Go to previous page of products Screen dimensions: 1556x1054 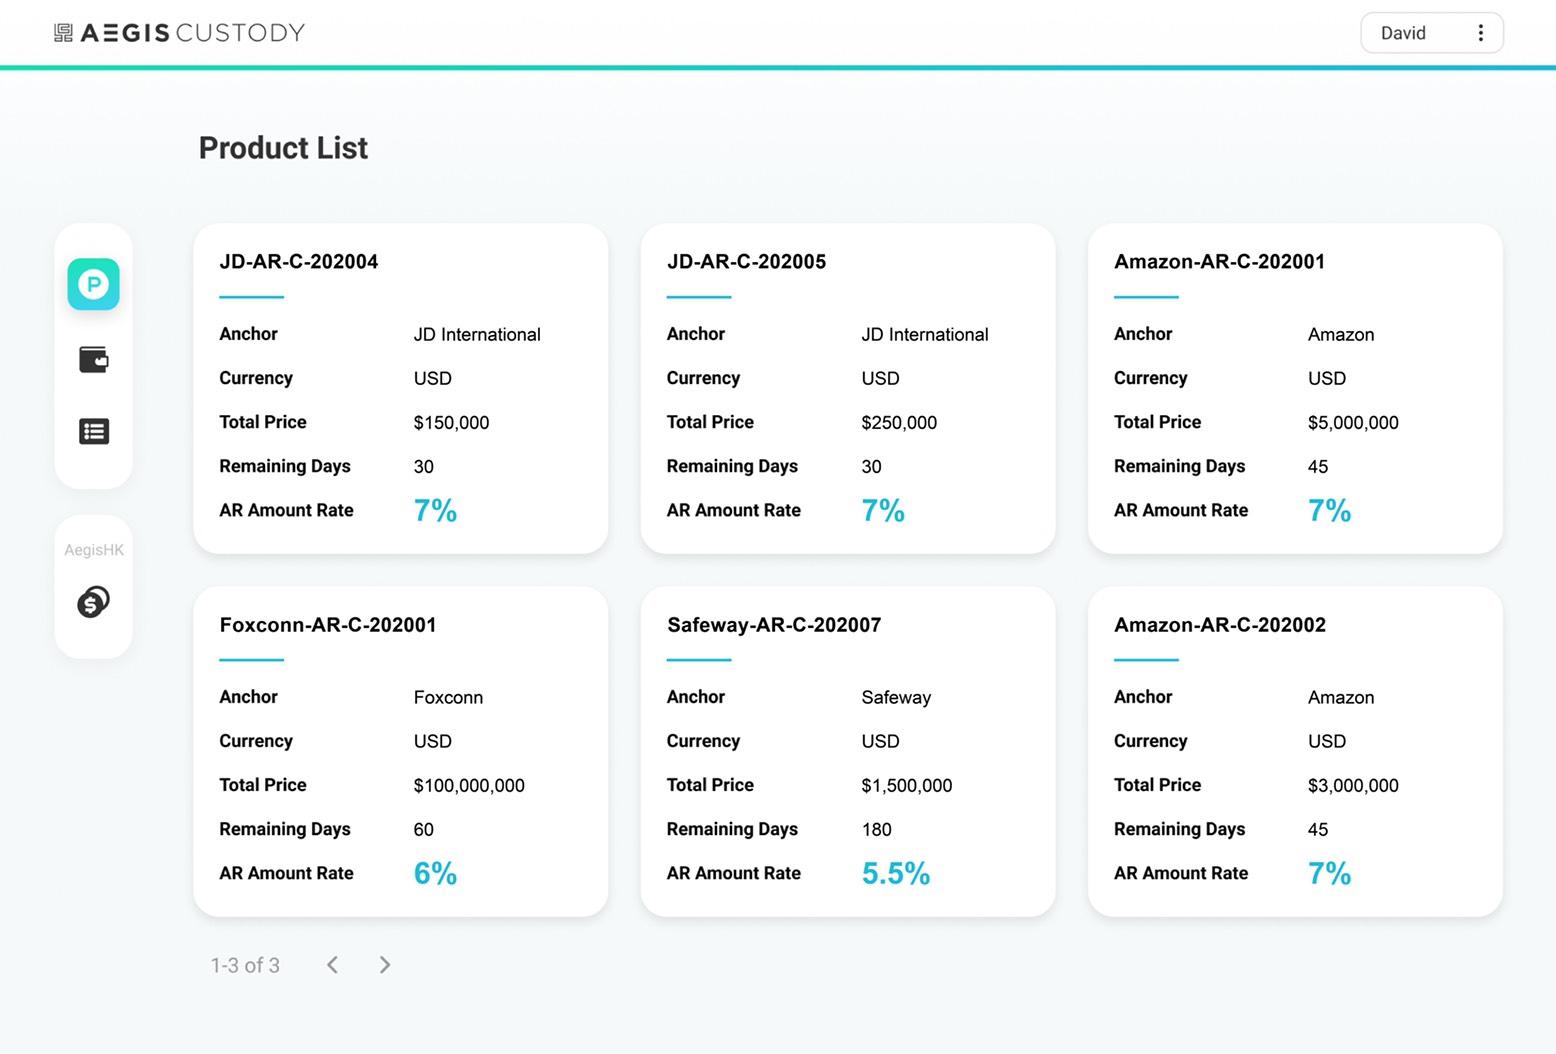[333, 965]
